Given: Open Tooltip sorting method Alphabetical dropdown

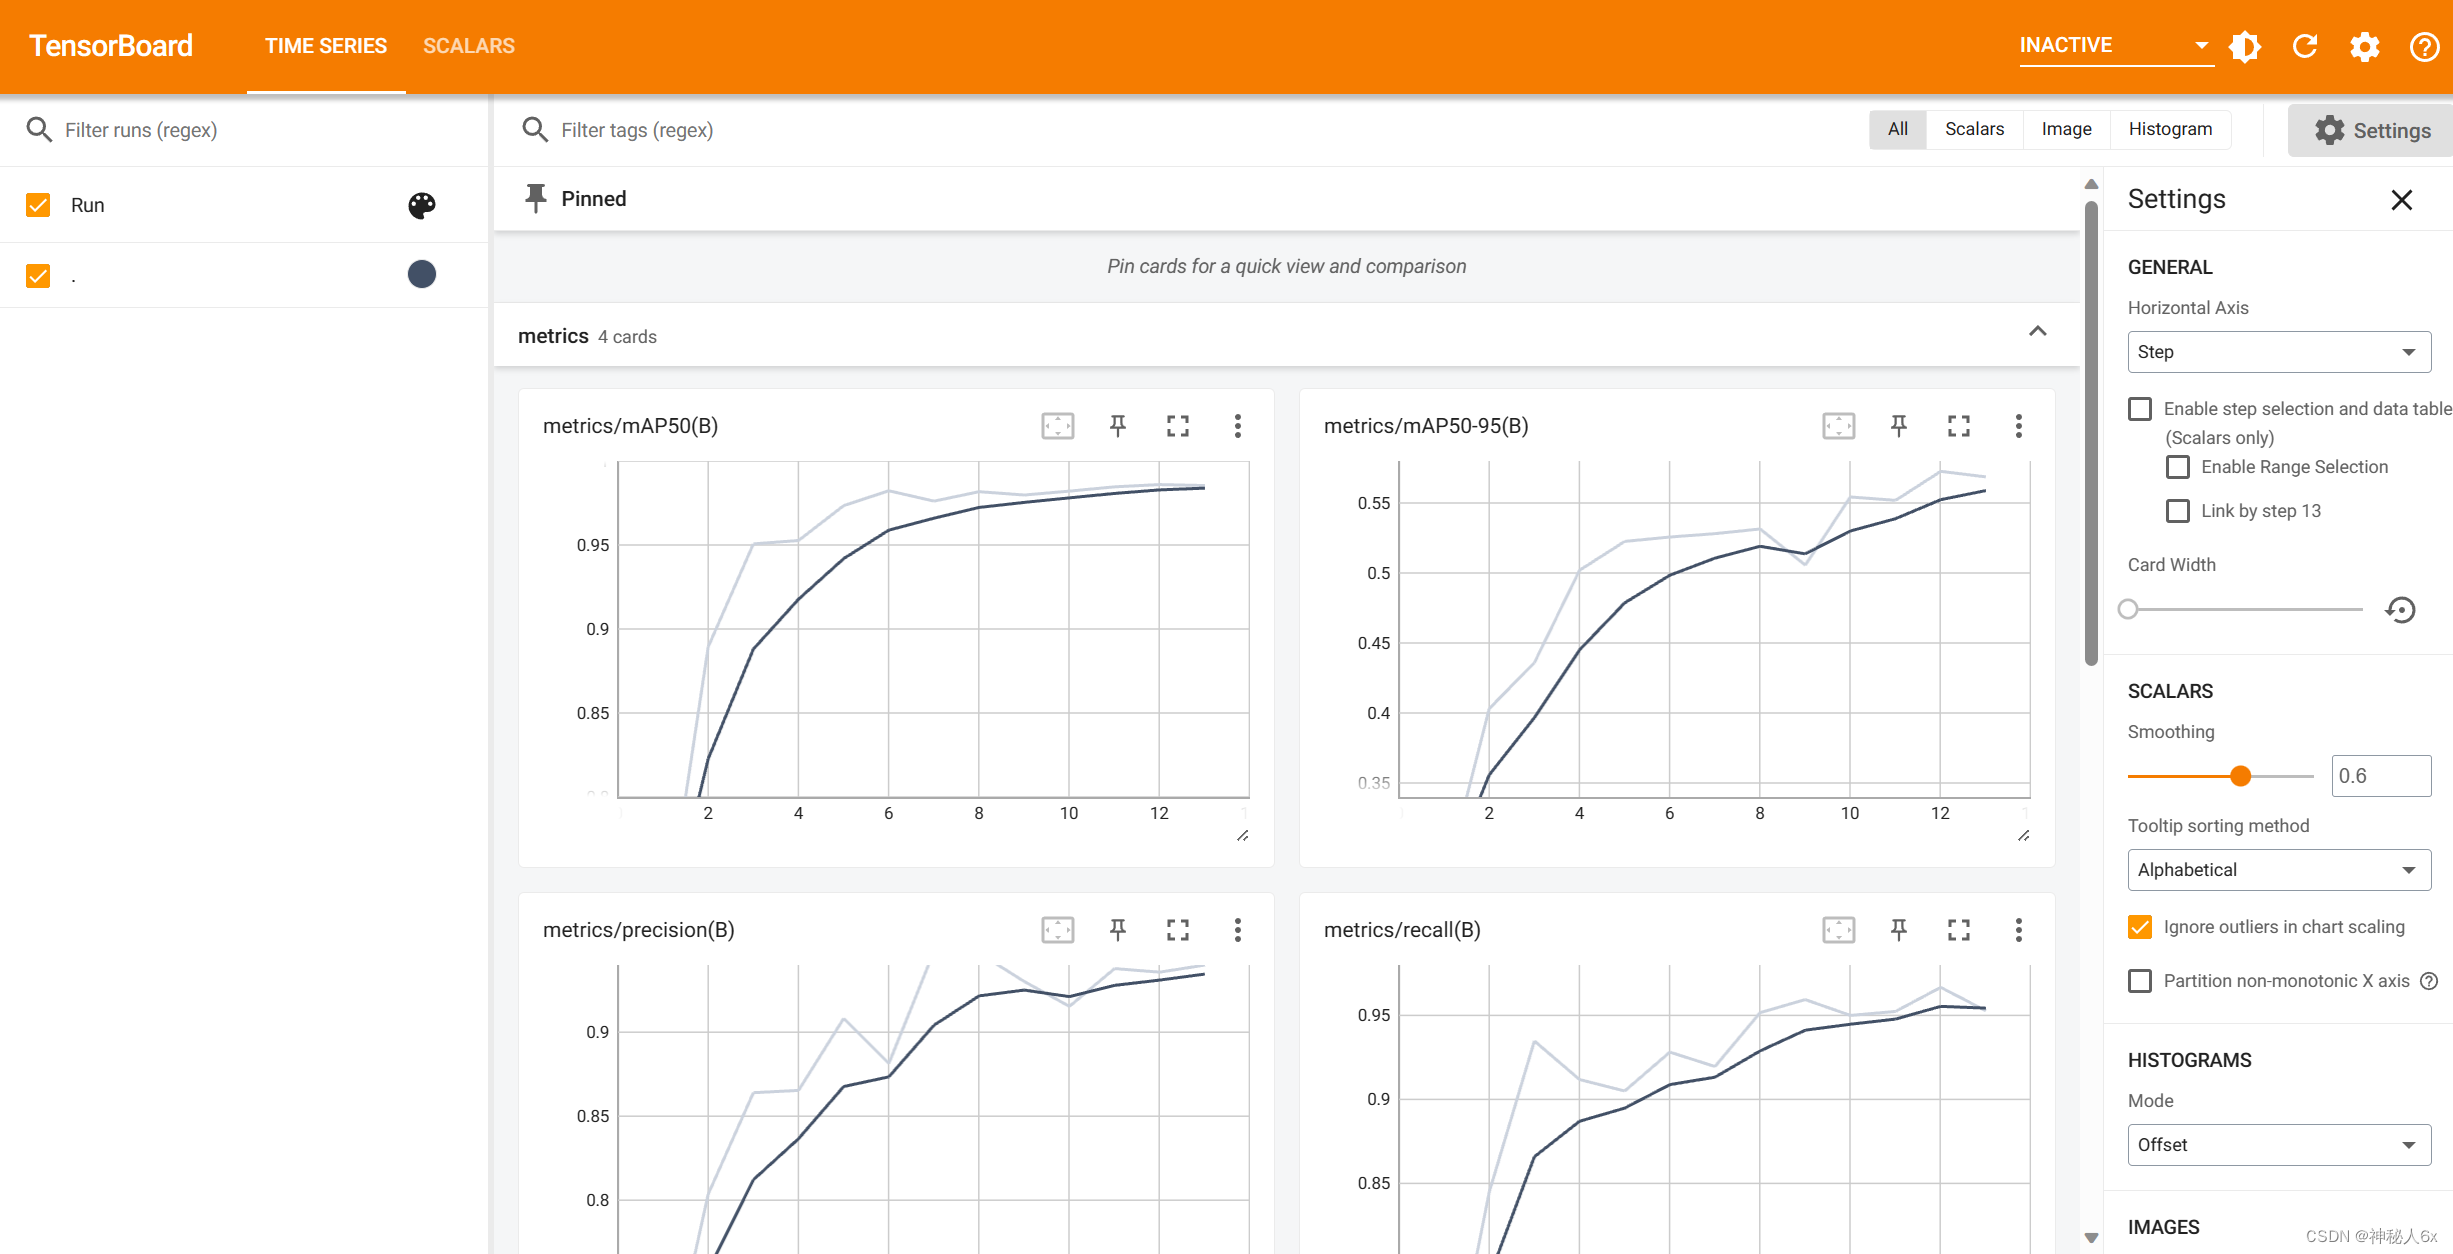Looking at the screenshot, I should (x=2279, y=870).
